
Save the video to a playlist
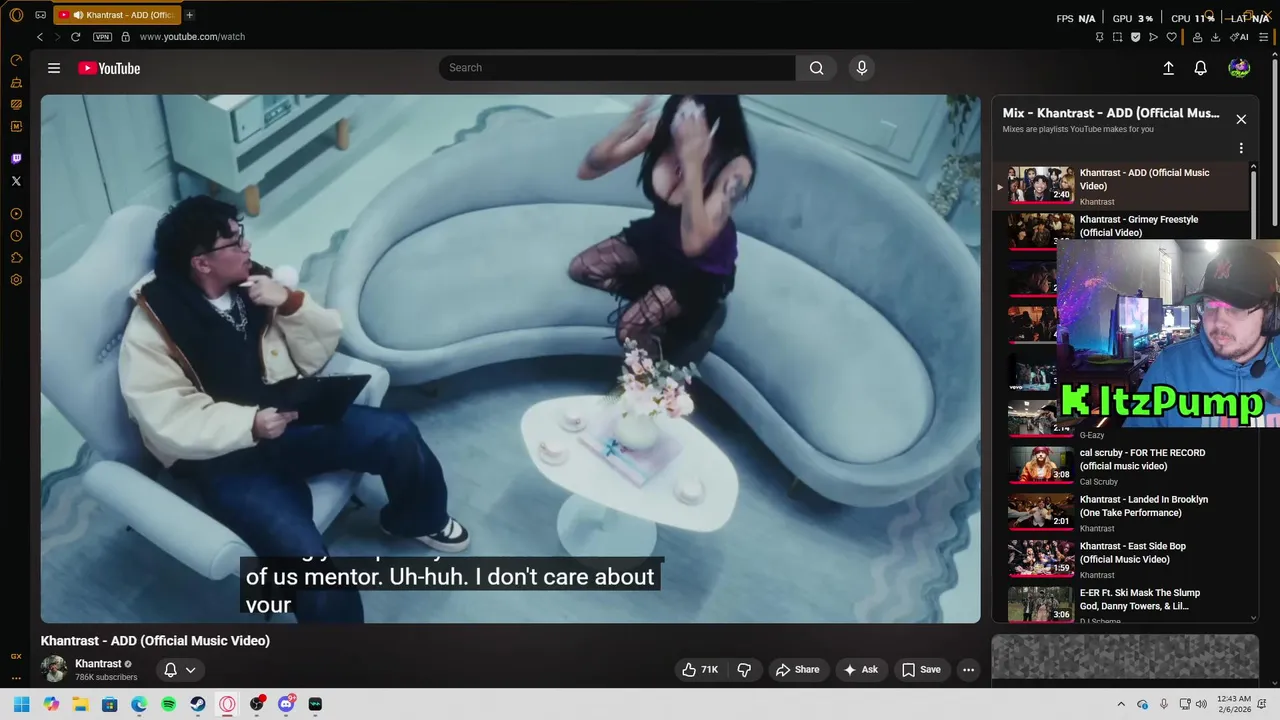[921, 670]
